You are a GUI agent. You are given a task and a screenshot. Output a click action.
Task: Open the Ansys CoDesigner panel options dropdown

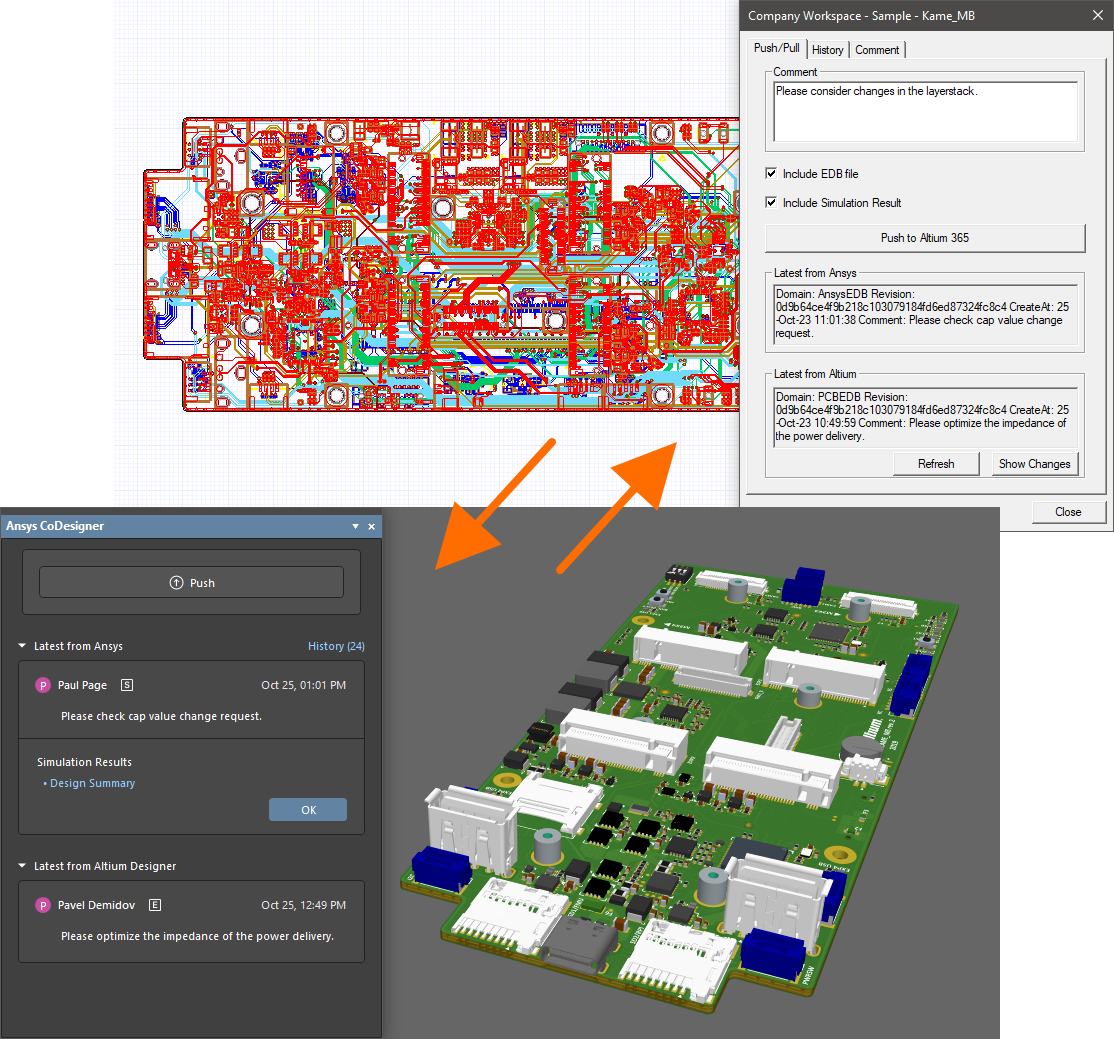(x=355, y=526)
